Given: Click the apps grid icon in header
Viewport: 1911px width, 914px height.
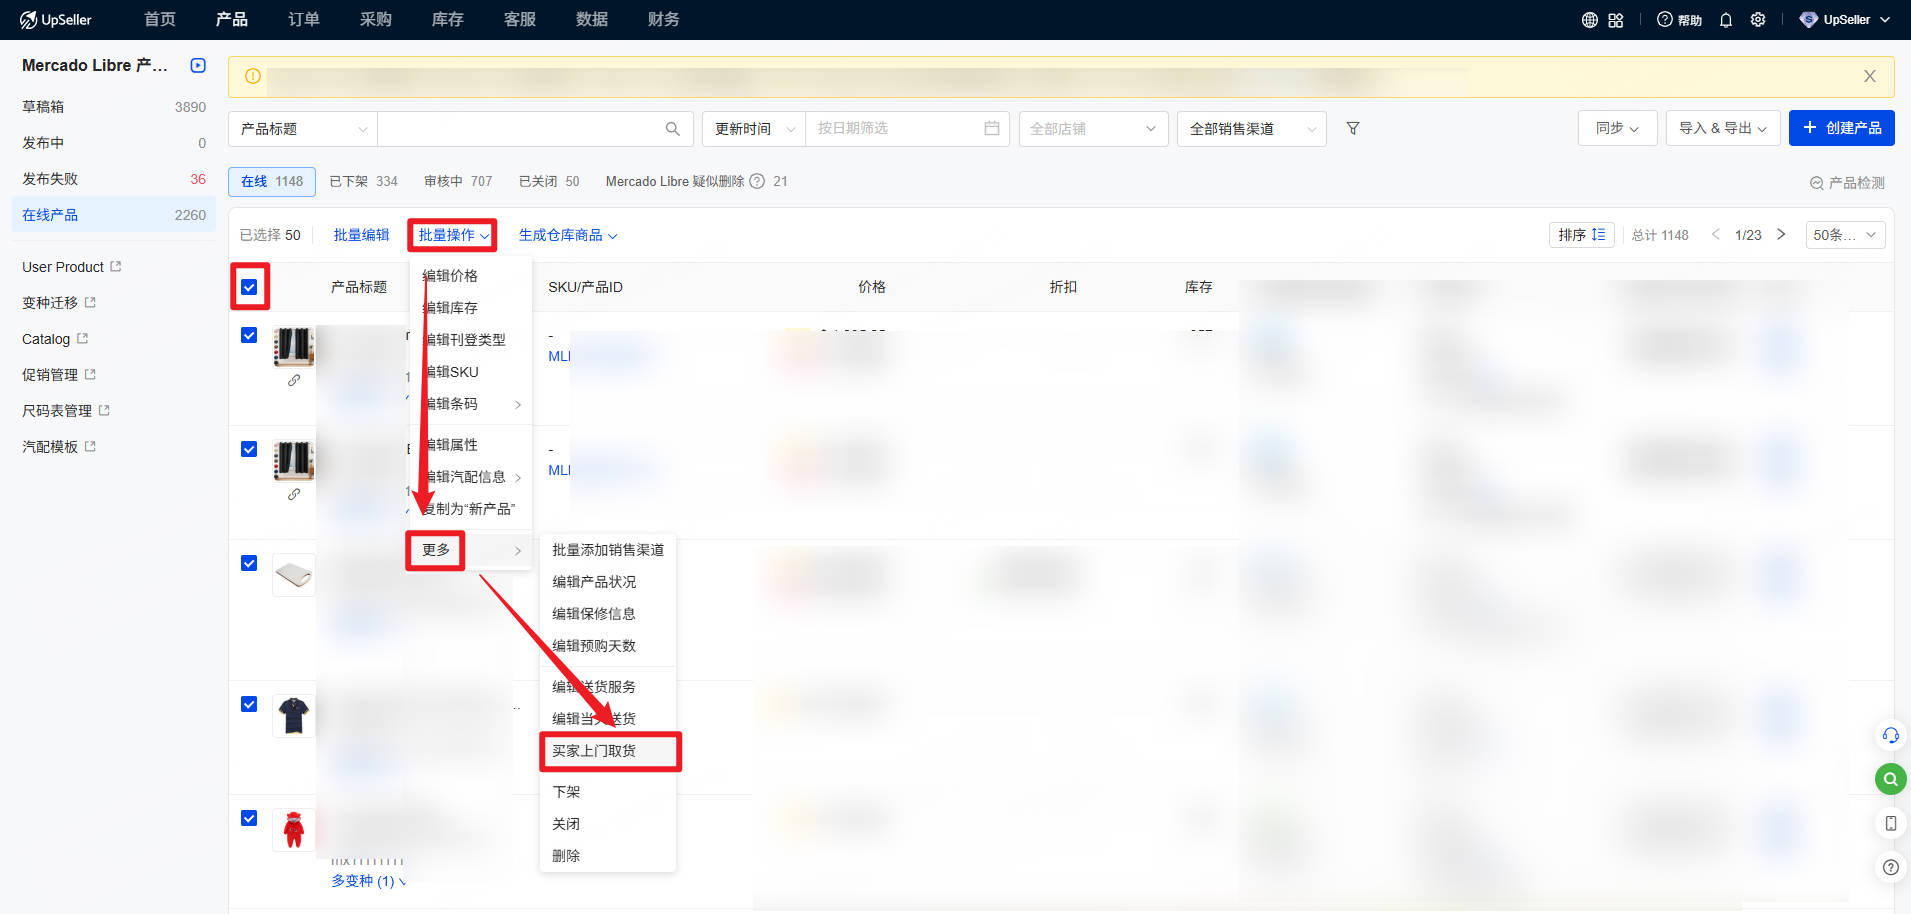Looking at the screenshot, I should tap(1616, 20).
